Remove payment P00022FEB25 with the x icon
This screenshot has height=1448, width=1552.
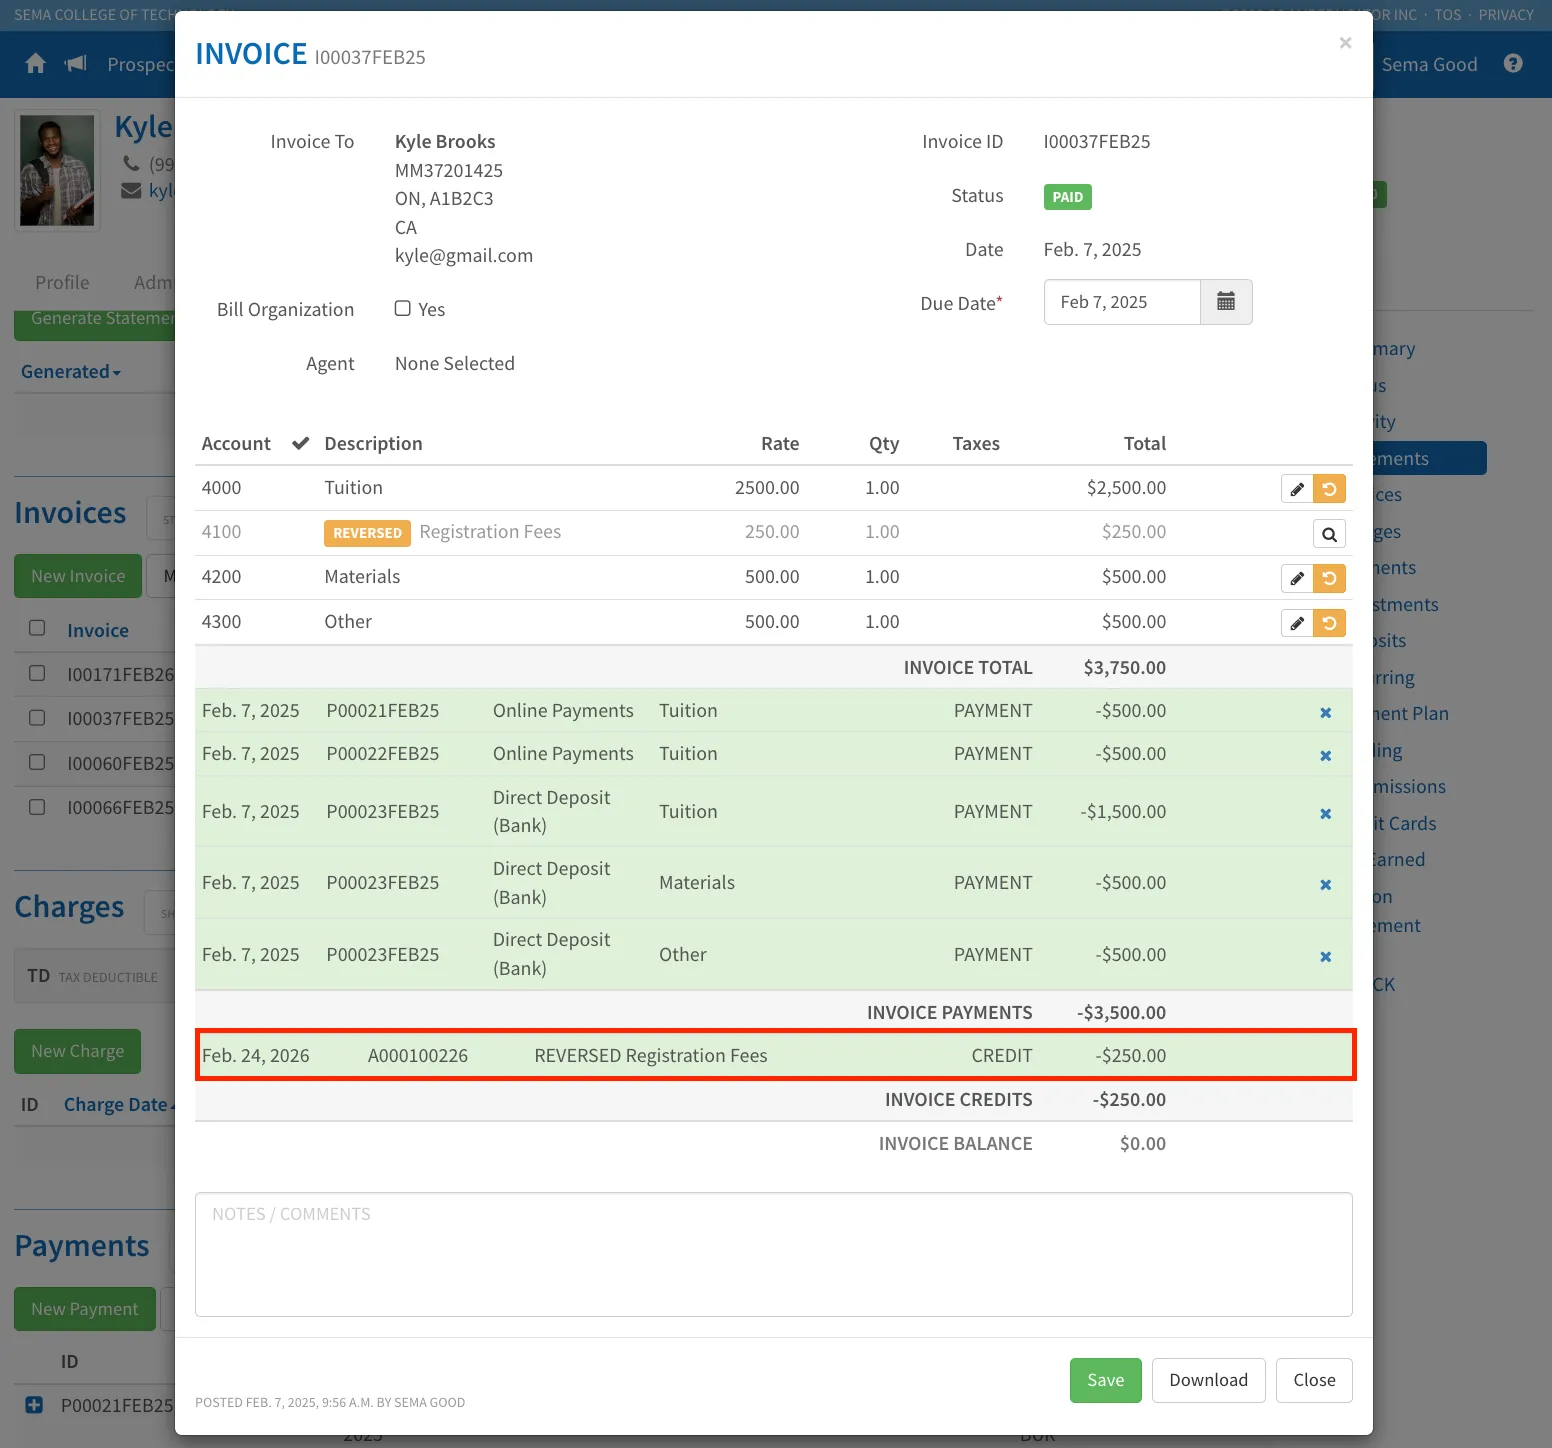1326,756
